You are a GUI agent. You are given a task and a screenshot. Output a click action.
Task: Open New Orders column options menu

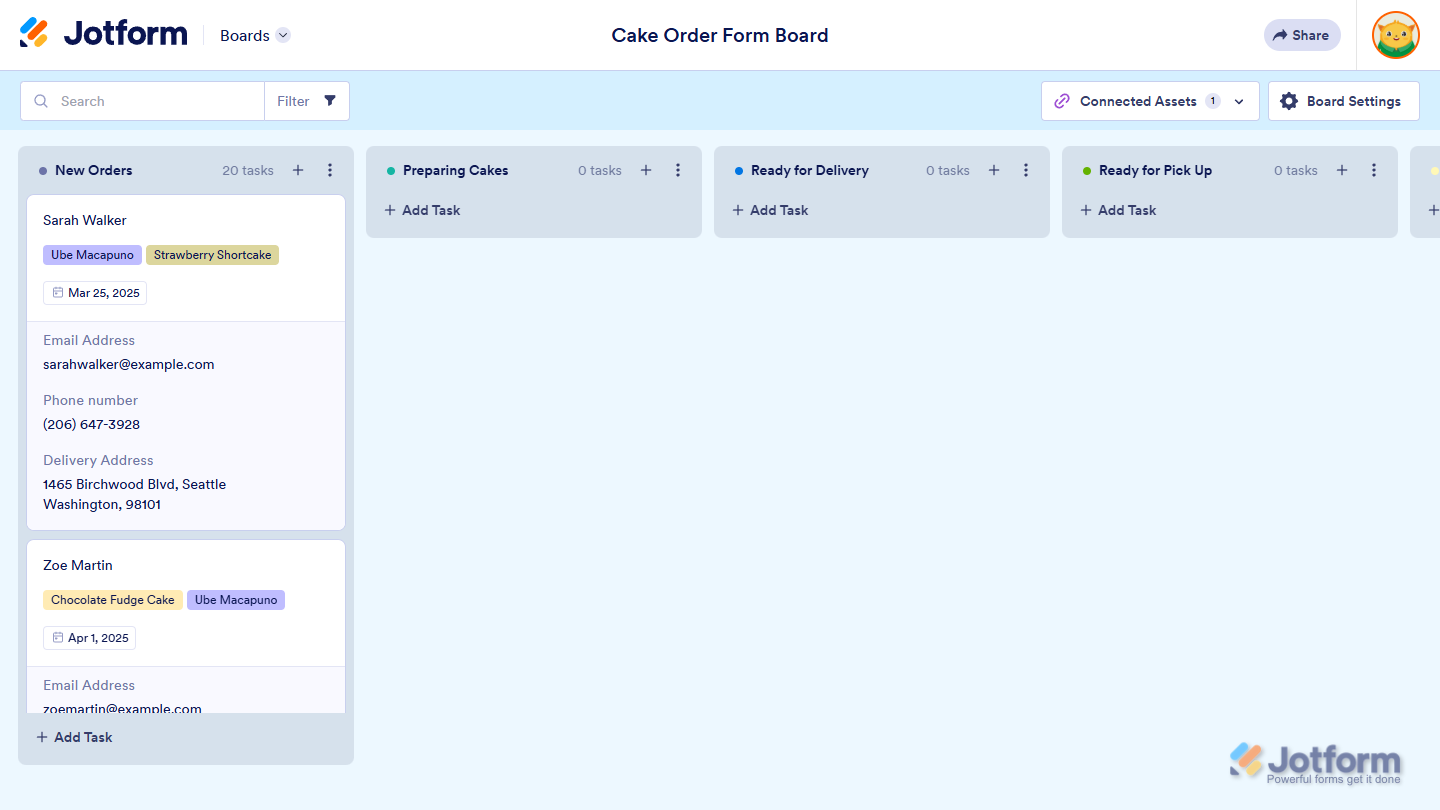pos(330,171)
